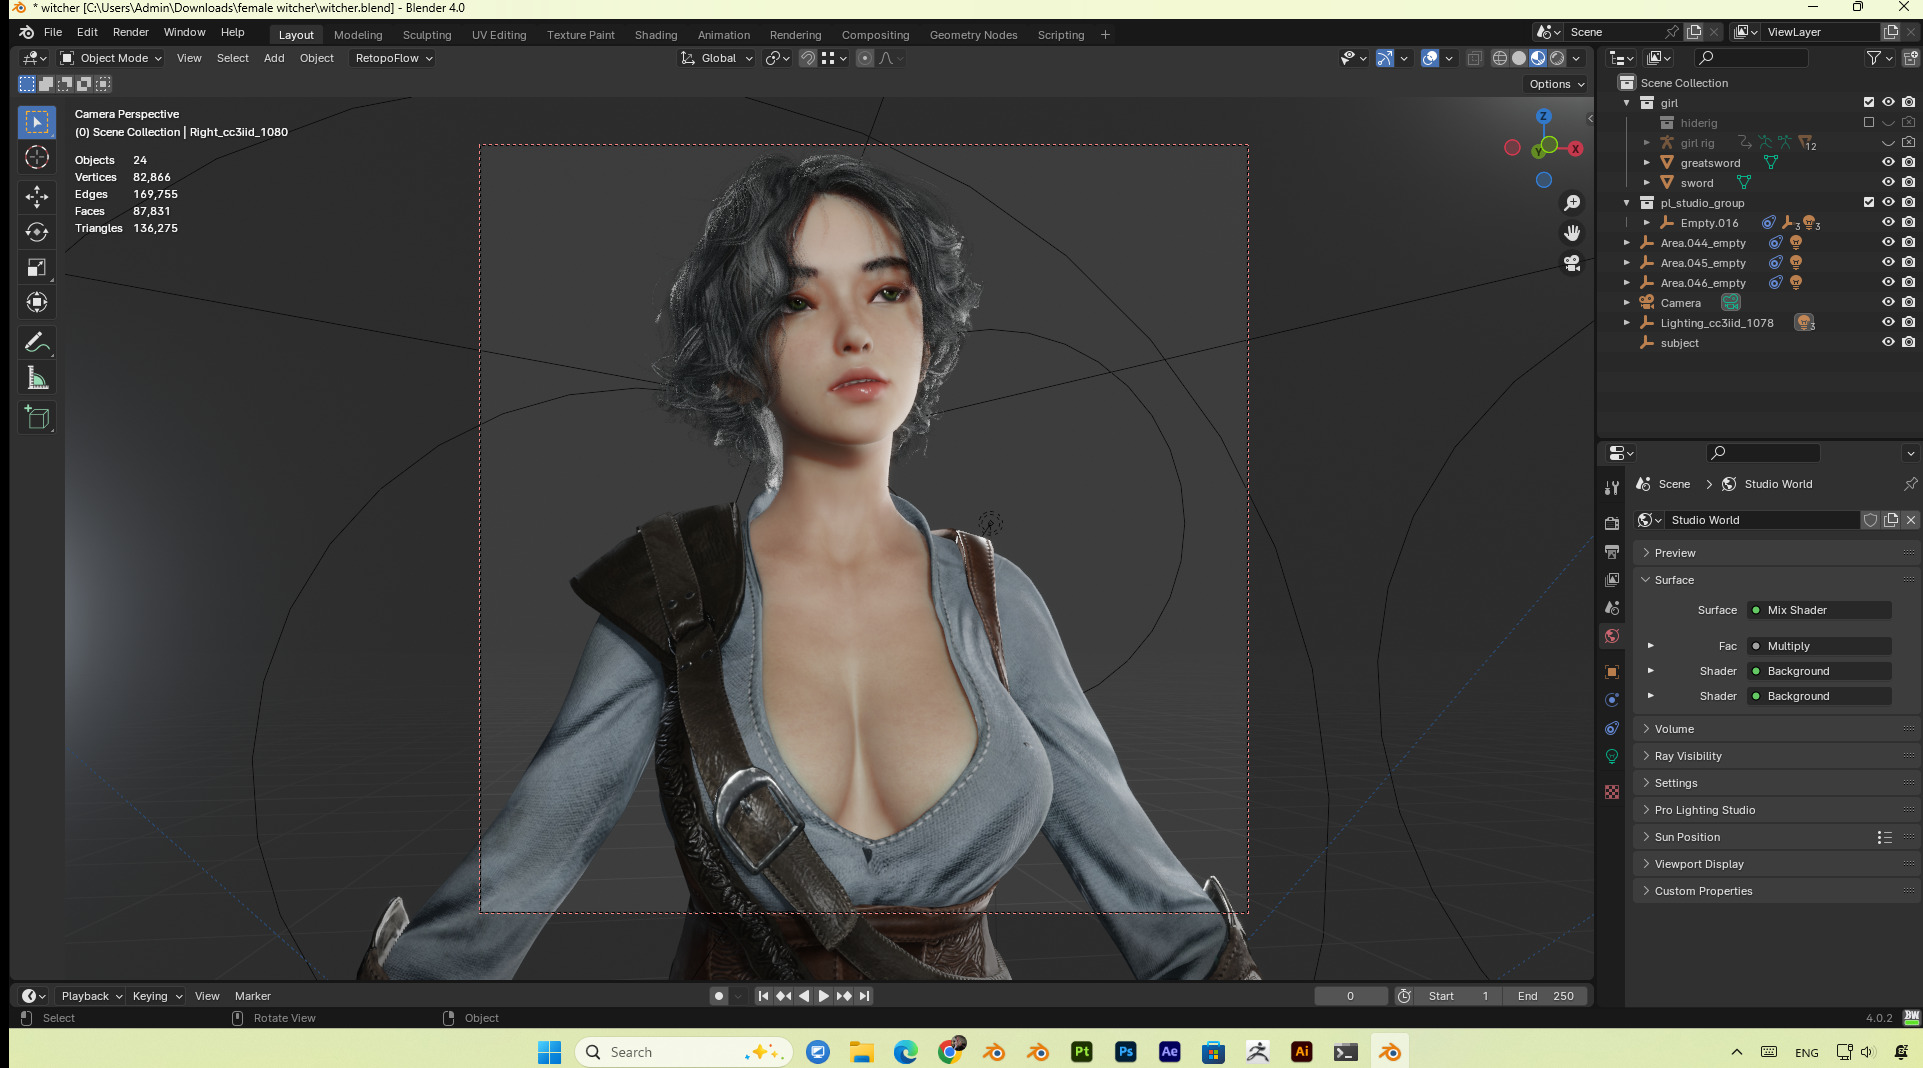Play the animation forward

[x=823, y=996]
